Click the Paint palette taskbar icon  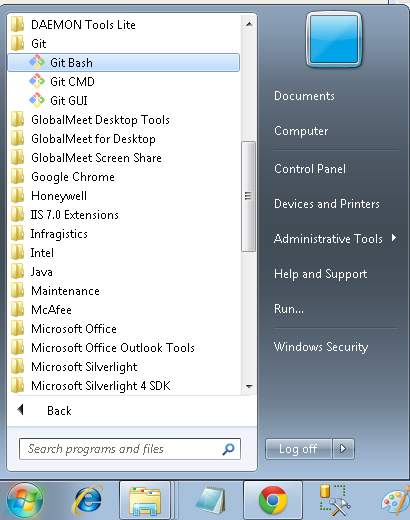(396, 500)
